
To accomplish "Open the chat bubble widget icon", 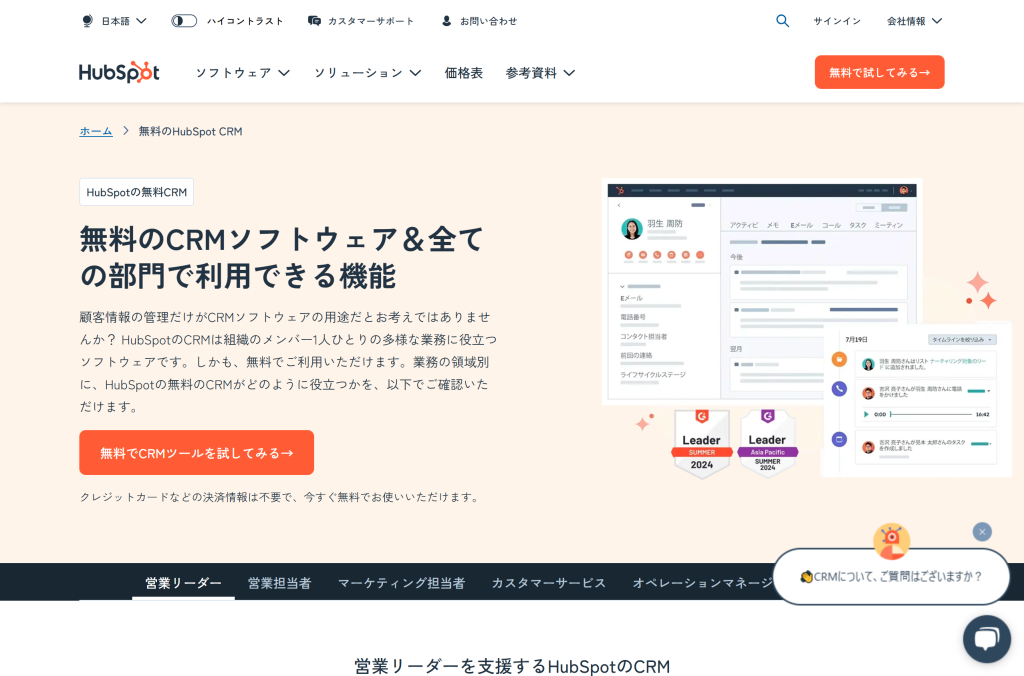I will [987, 639].
